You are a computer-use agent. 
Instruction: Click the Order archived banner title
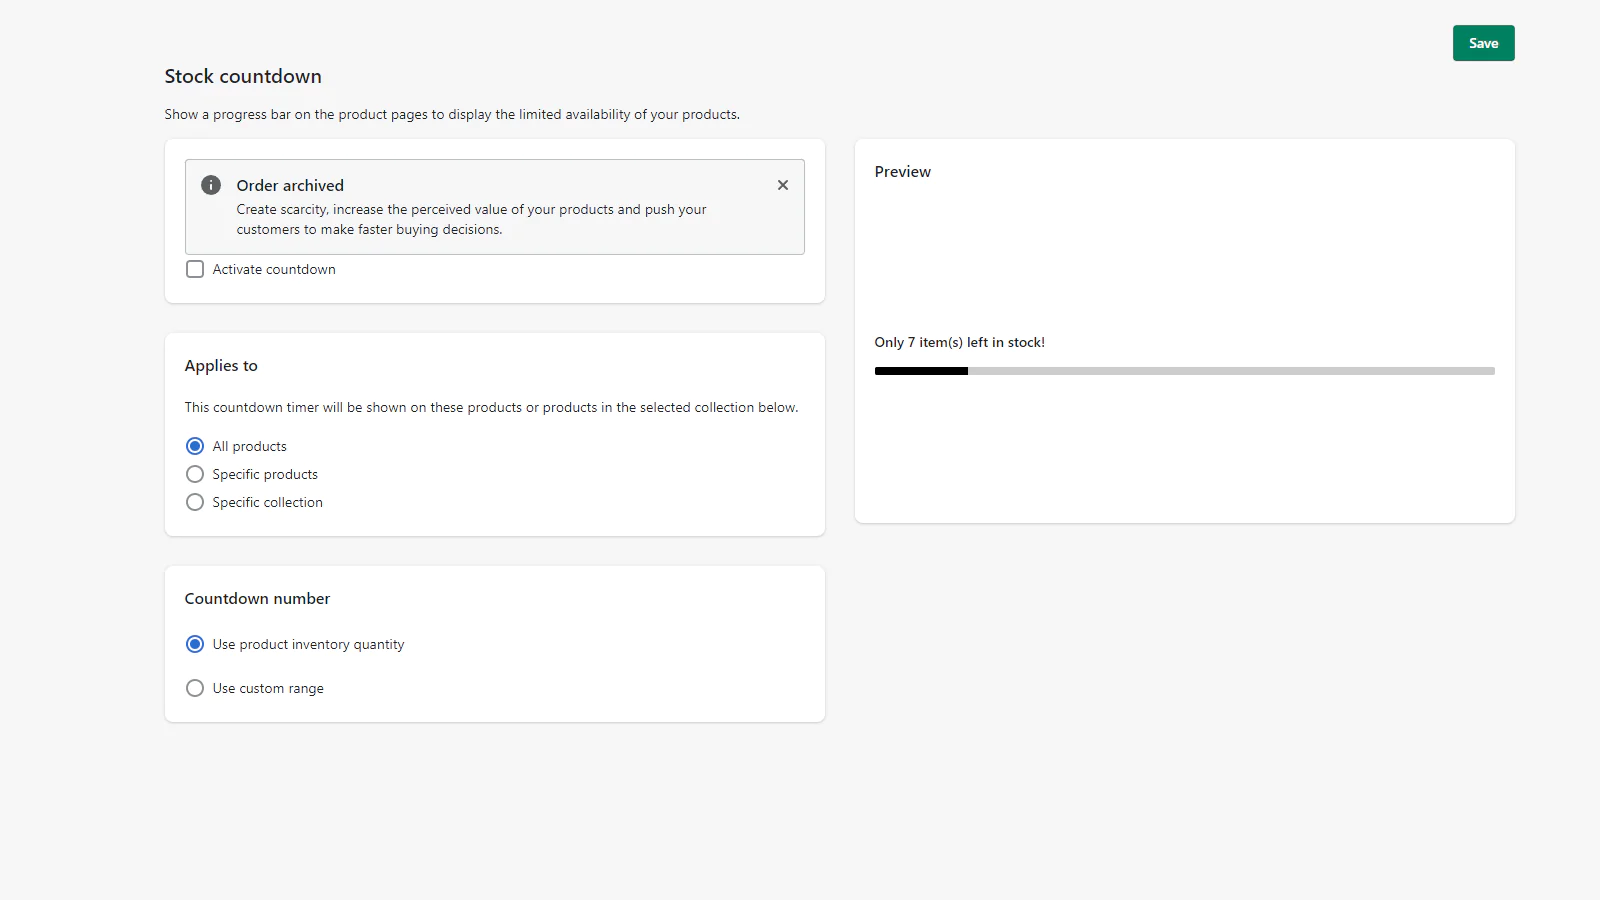(x=290, y=185)
